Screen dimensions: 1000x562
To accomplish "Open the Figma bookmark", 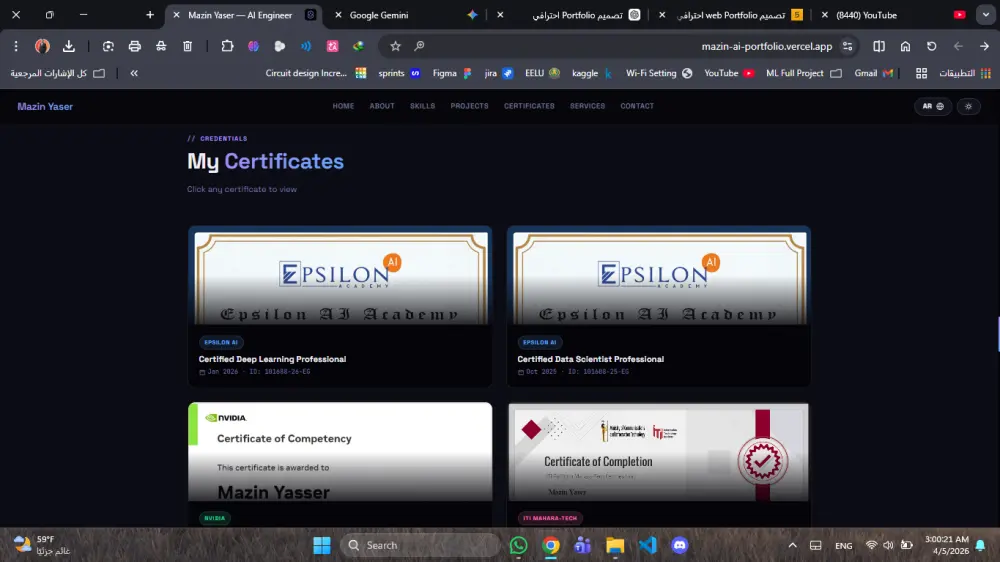I will (452, 73).
